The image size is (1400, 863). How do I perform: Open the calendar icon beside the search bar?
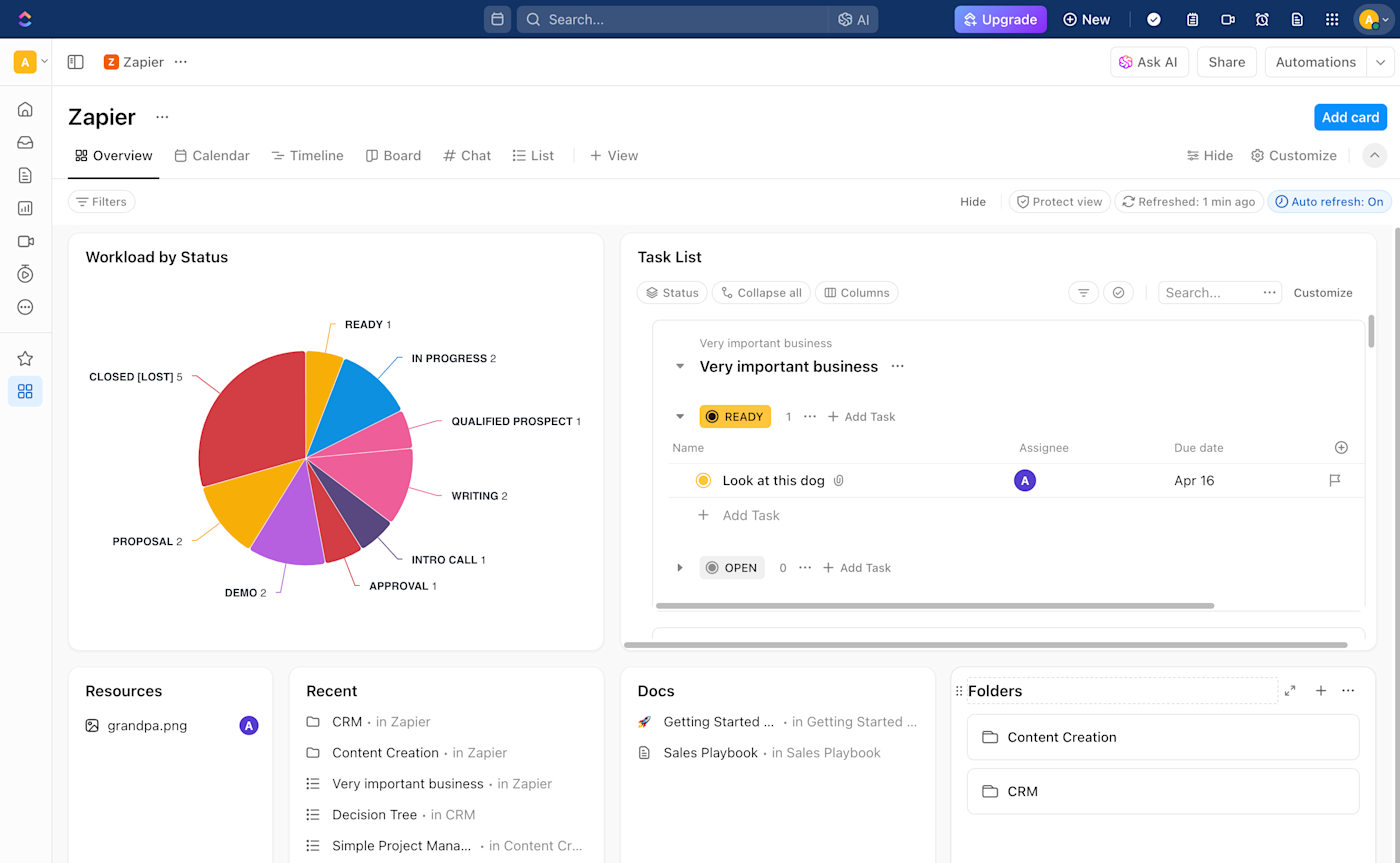click(497, 19)
